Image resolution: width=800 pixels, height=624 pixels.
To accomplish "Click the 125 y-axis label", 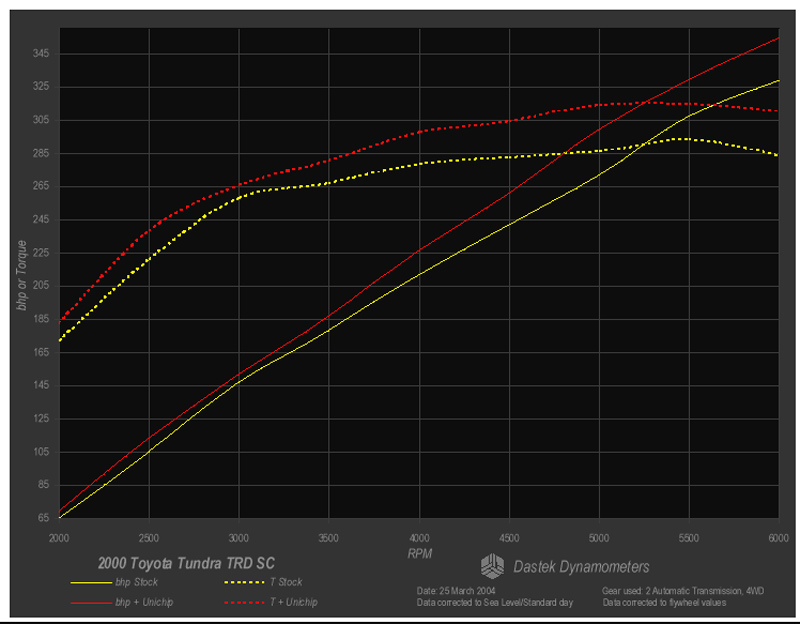I will click(x=41, y=418).
